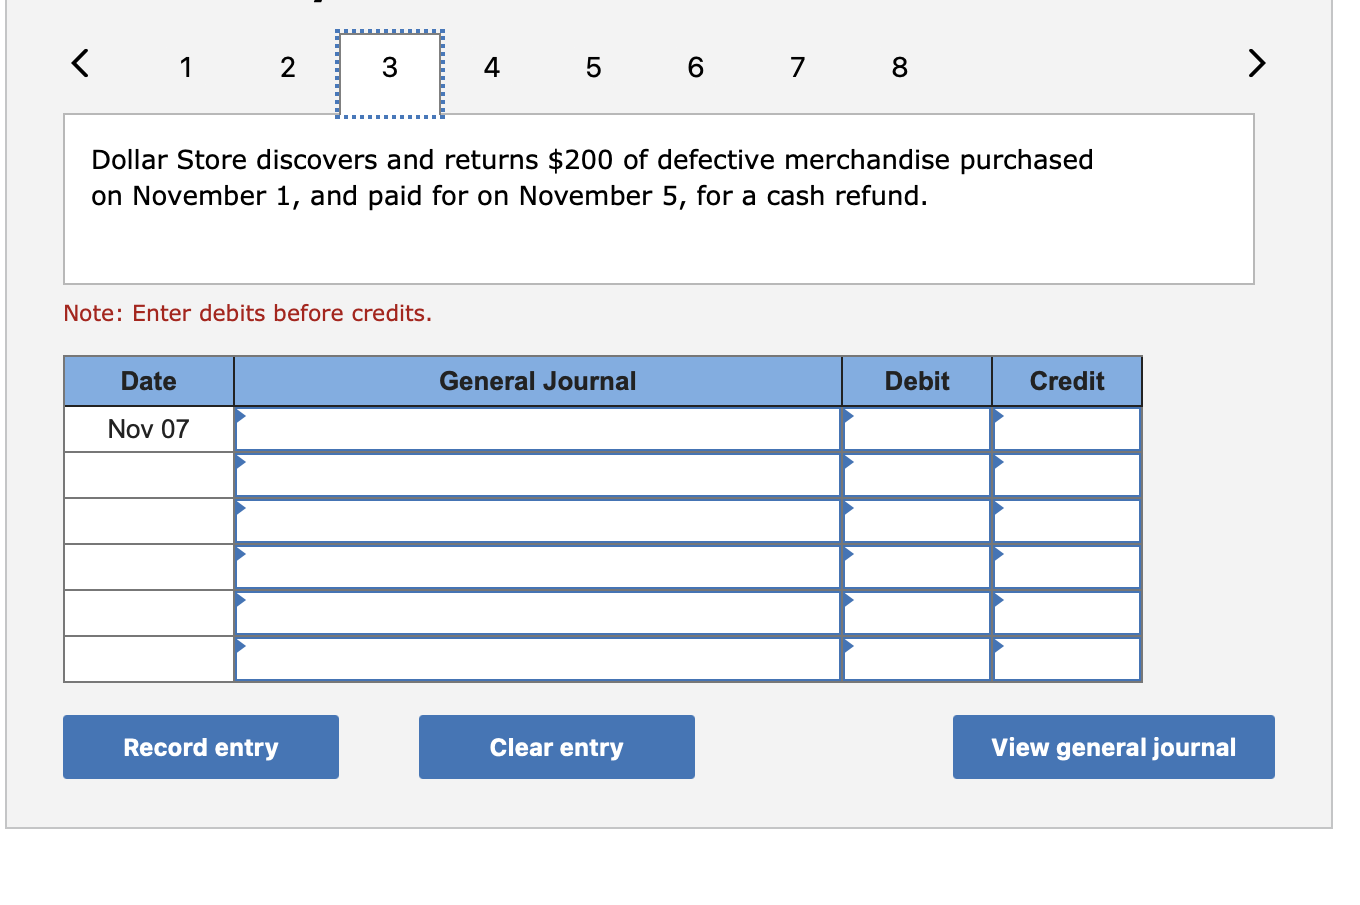
Task: Click the previous transaction chevron
Action: [79, 63]
